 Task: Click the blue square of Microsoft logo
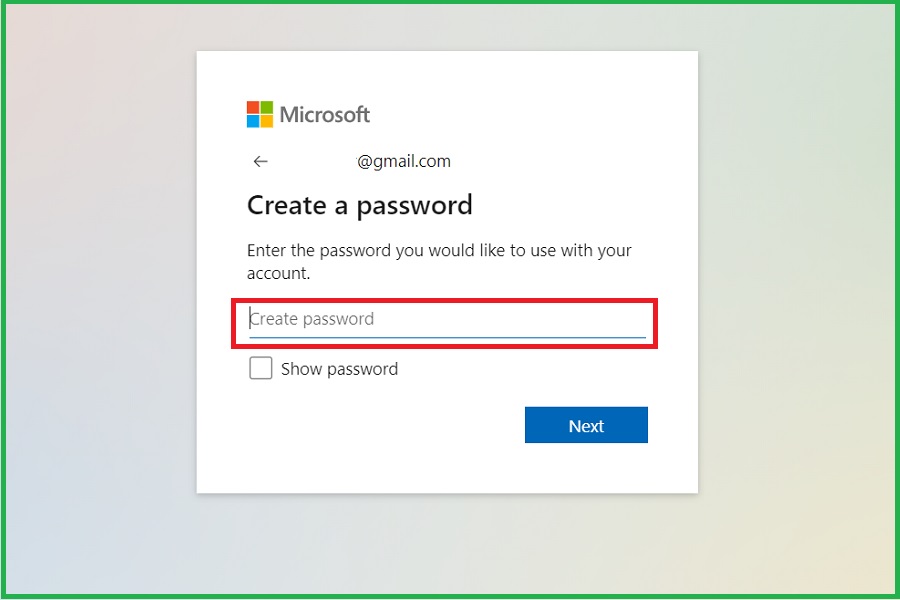click(253, 121)
